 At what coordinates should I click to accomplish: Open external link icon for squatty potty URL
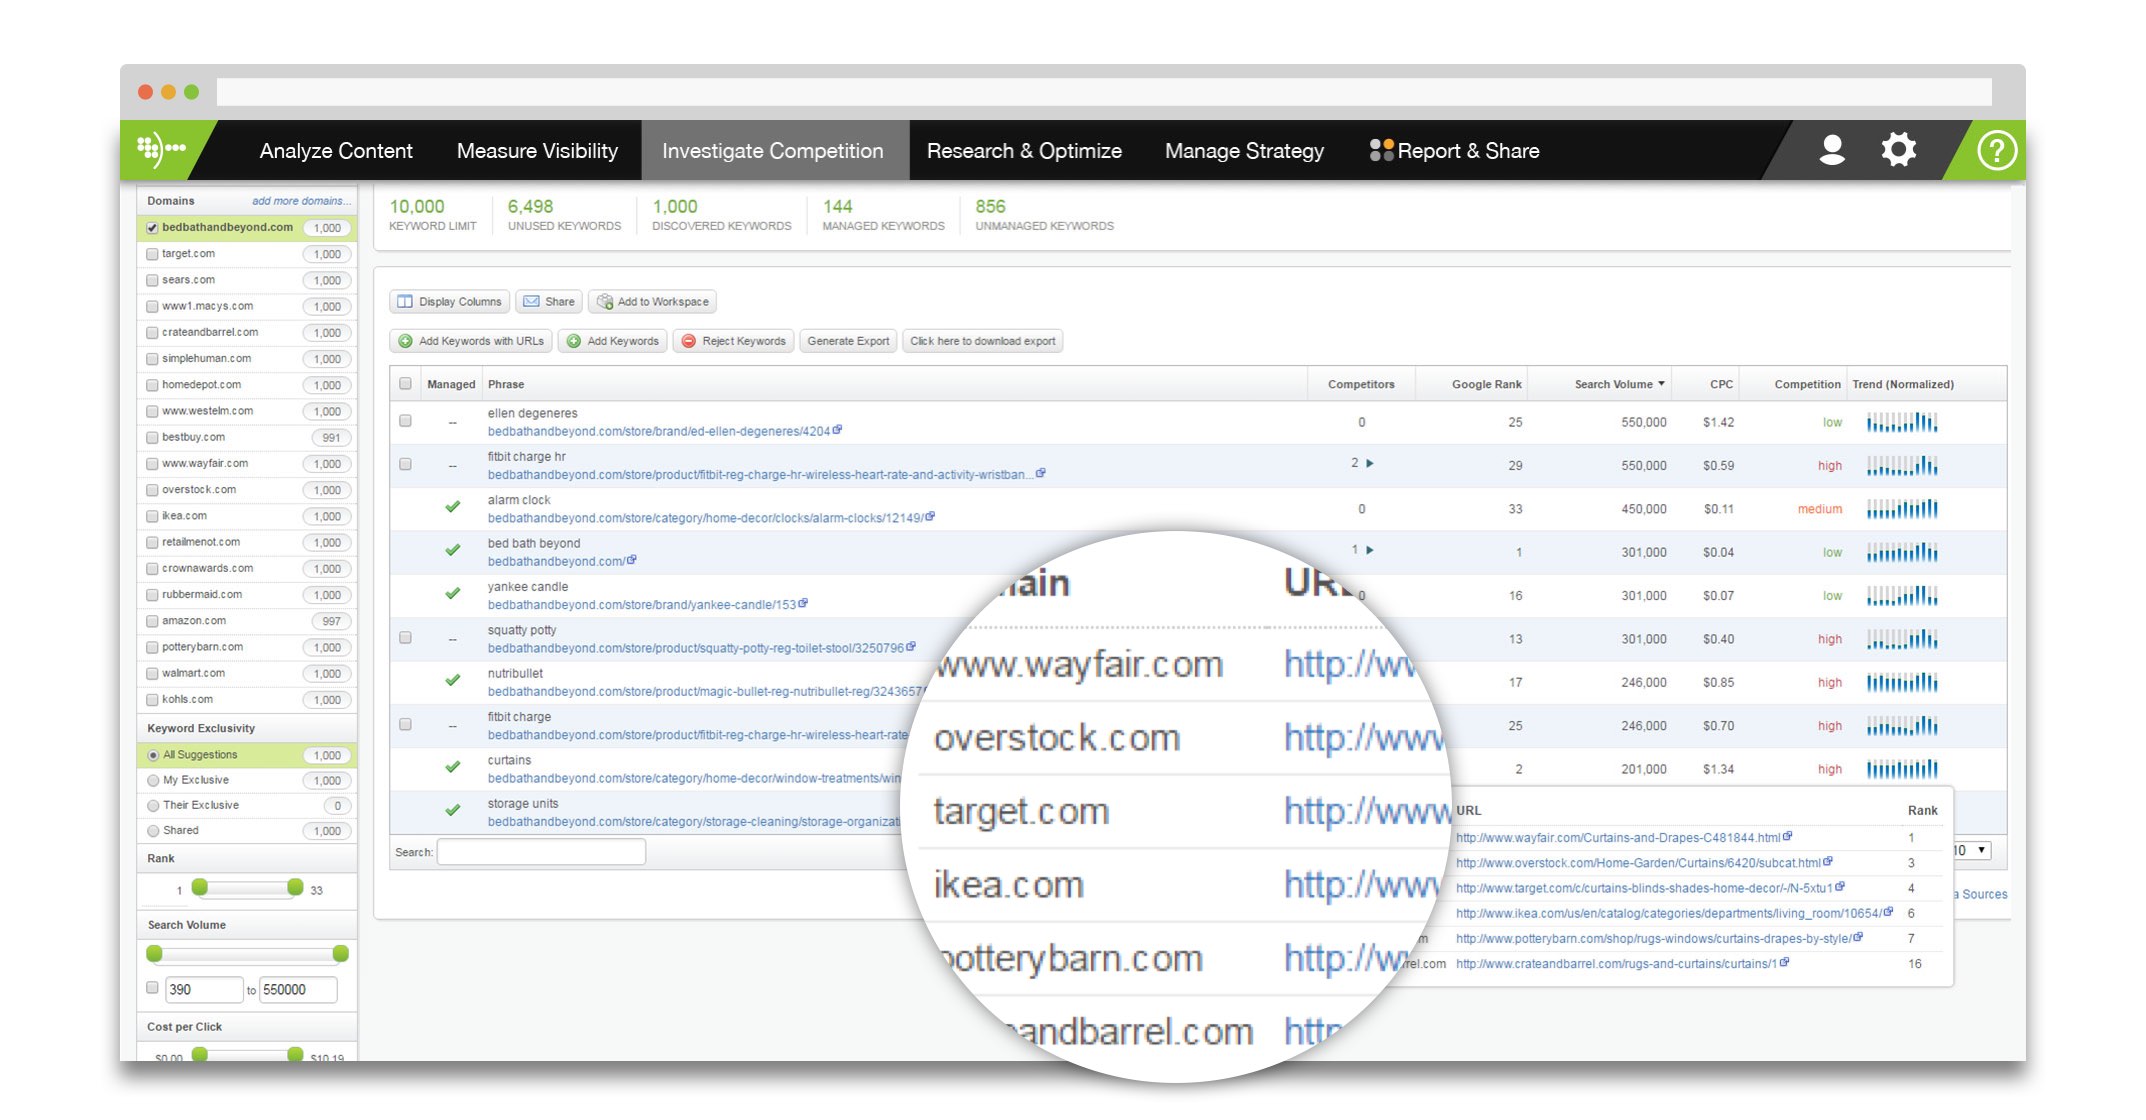(x=911, y=647)
